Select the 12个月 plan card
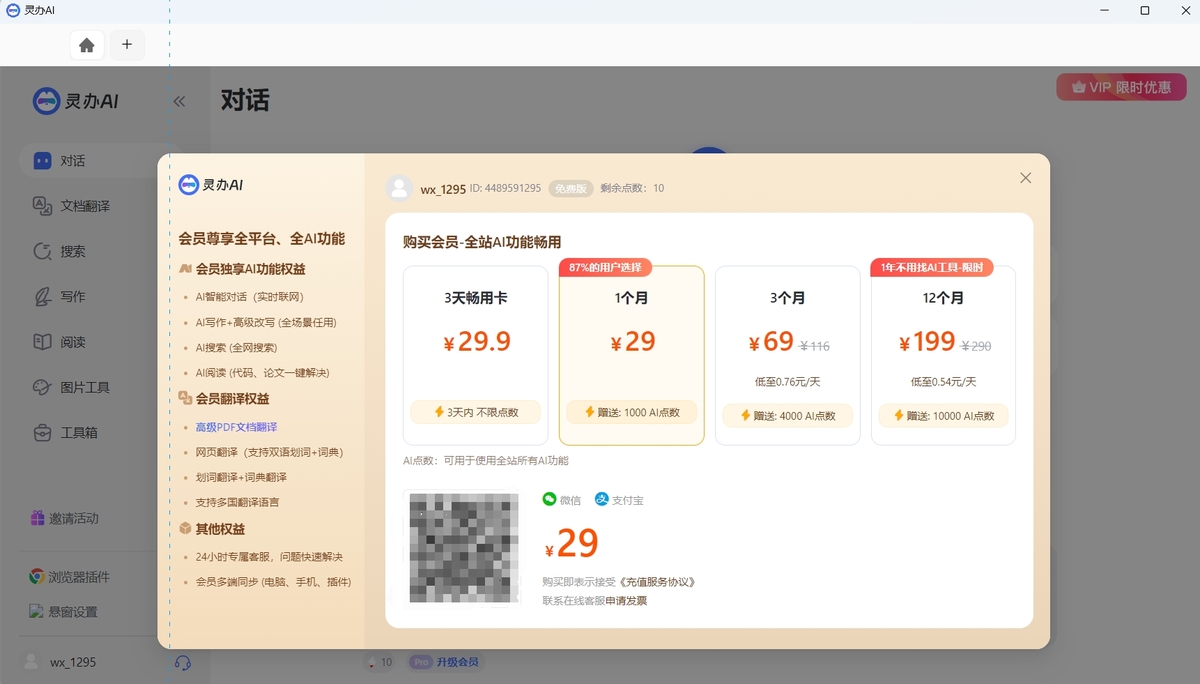Viewport: 1200px width, 684px height. 943,355
